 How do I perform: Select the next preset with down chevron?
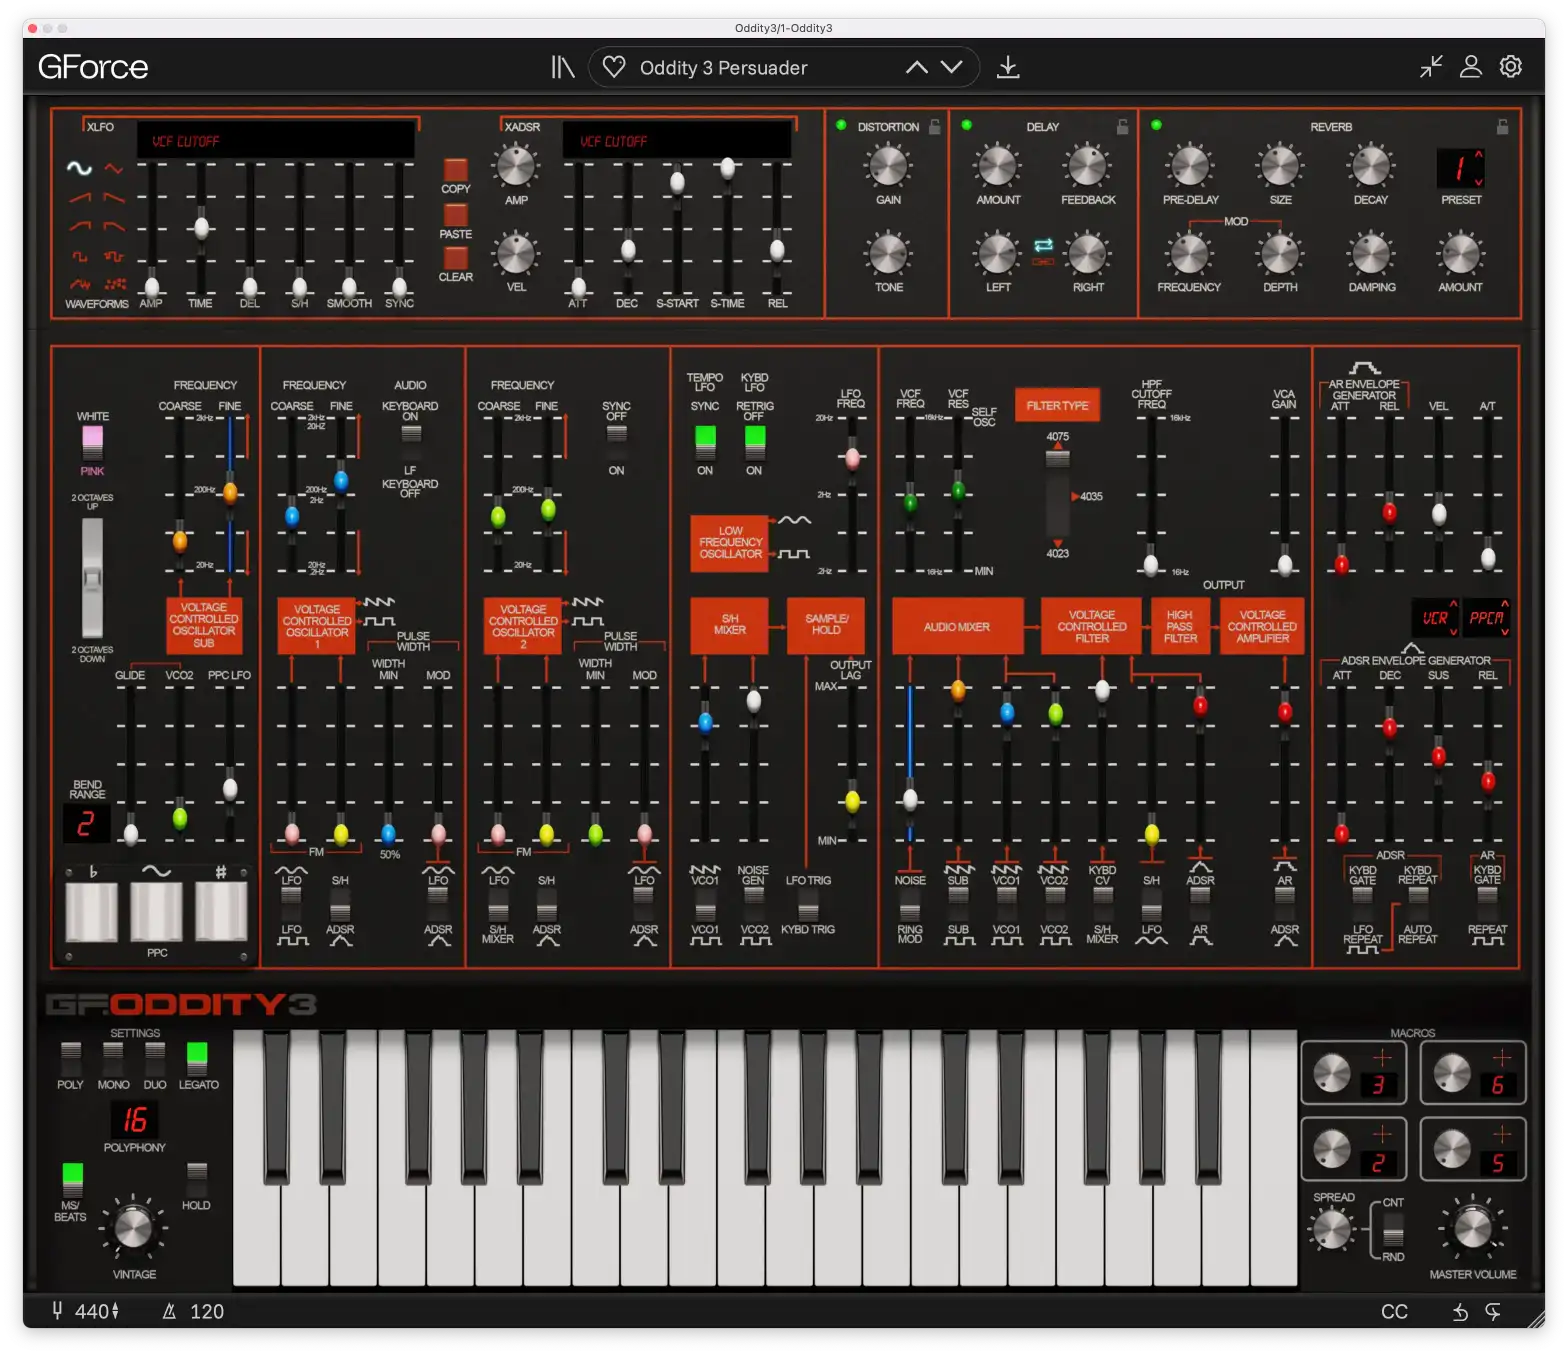tap(952, 67)
